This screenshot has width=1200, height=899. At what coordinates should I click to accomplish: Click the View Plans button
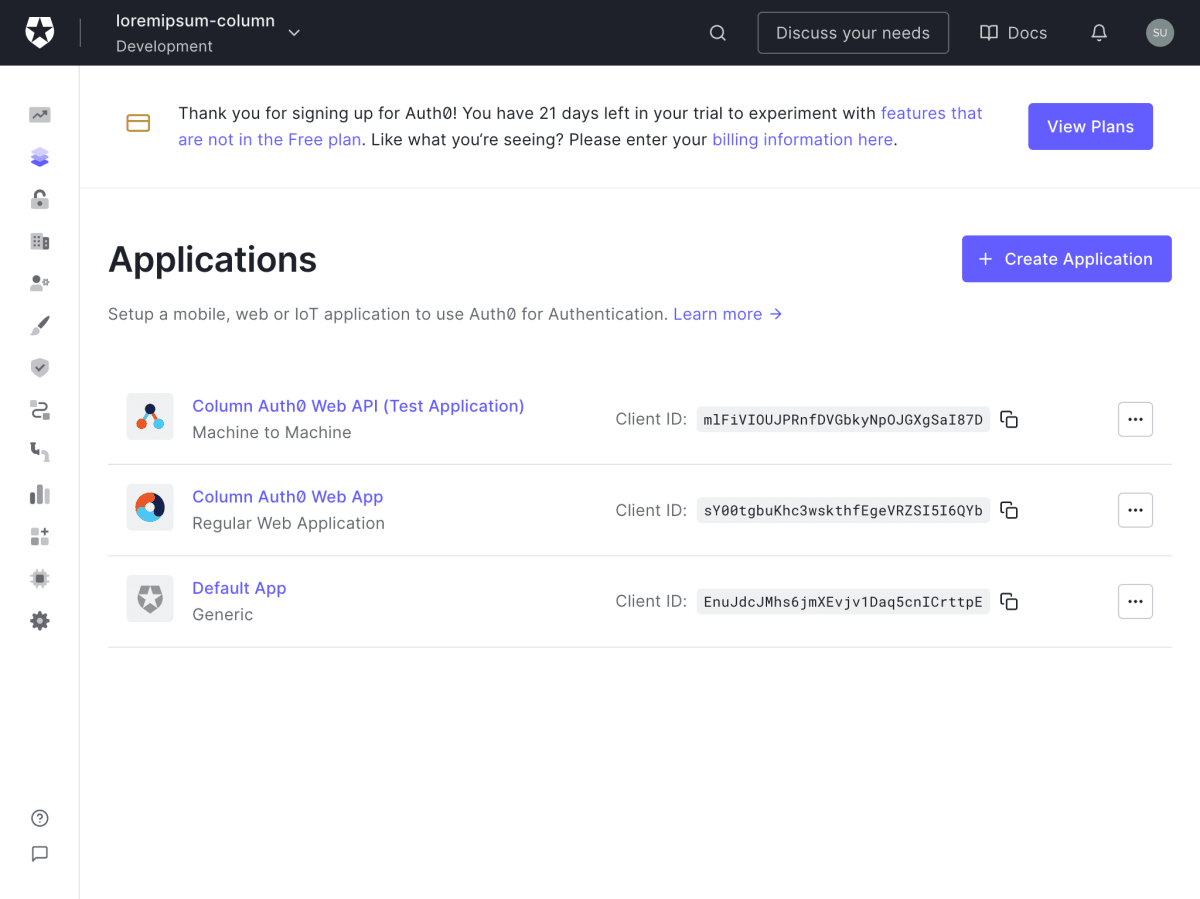click(1090, 126)
